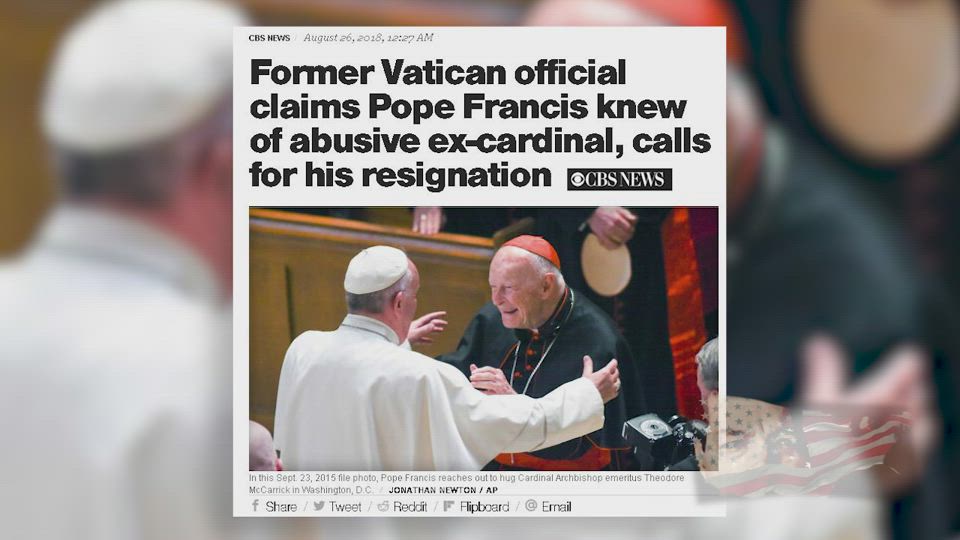Screen dimensions: 960x540
Task: Choose the Tweet text label
Action: [345, 506]
